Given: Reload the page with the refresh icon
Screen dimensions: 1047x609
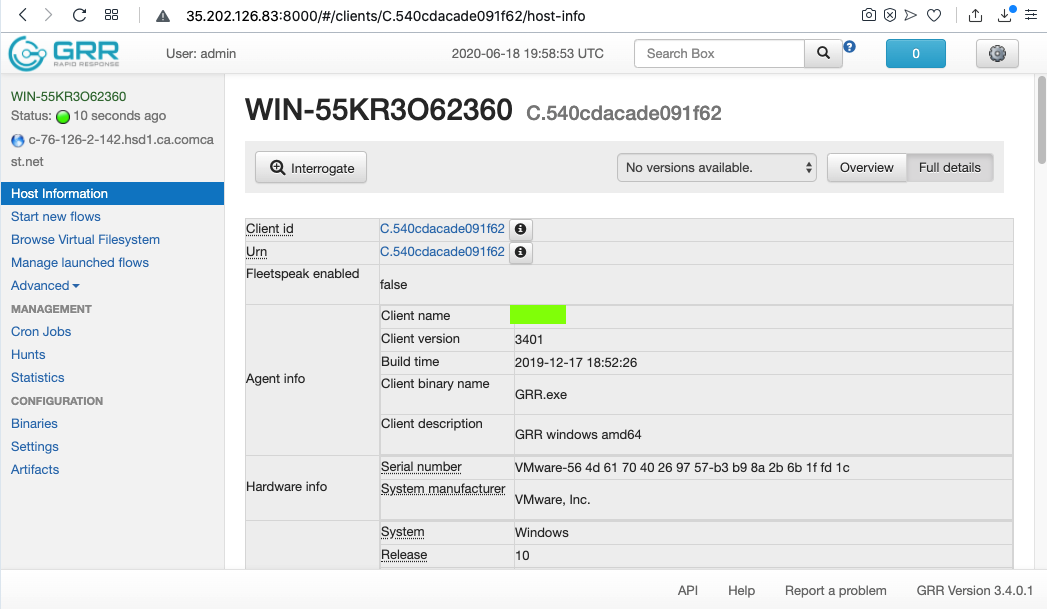Looking at the screenshot, I should [79, 15].
